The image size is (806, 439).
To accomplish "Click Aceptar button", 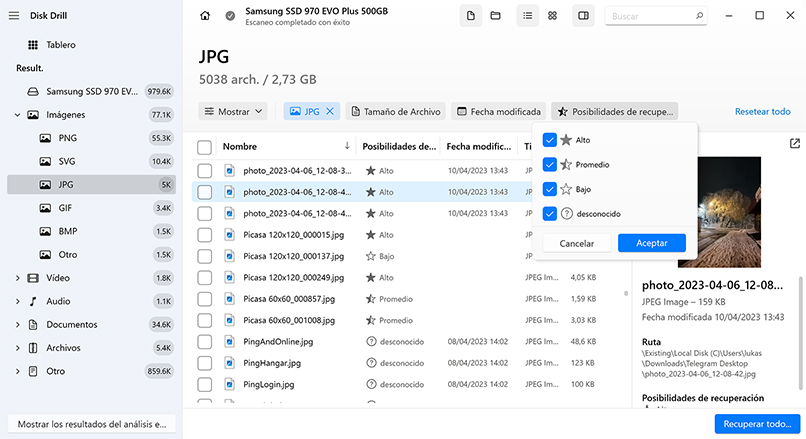I will point(652,243).
